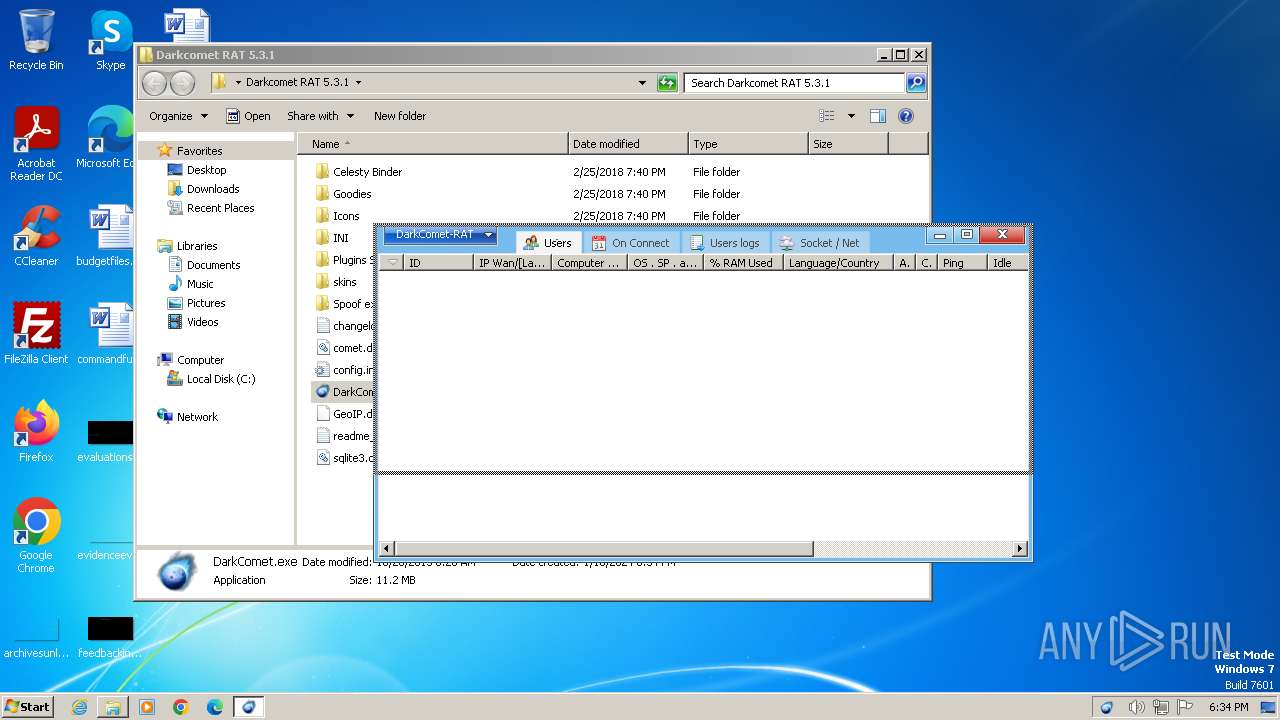
Task: Open the Share with menu
Action: [320, 116]
